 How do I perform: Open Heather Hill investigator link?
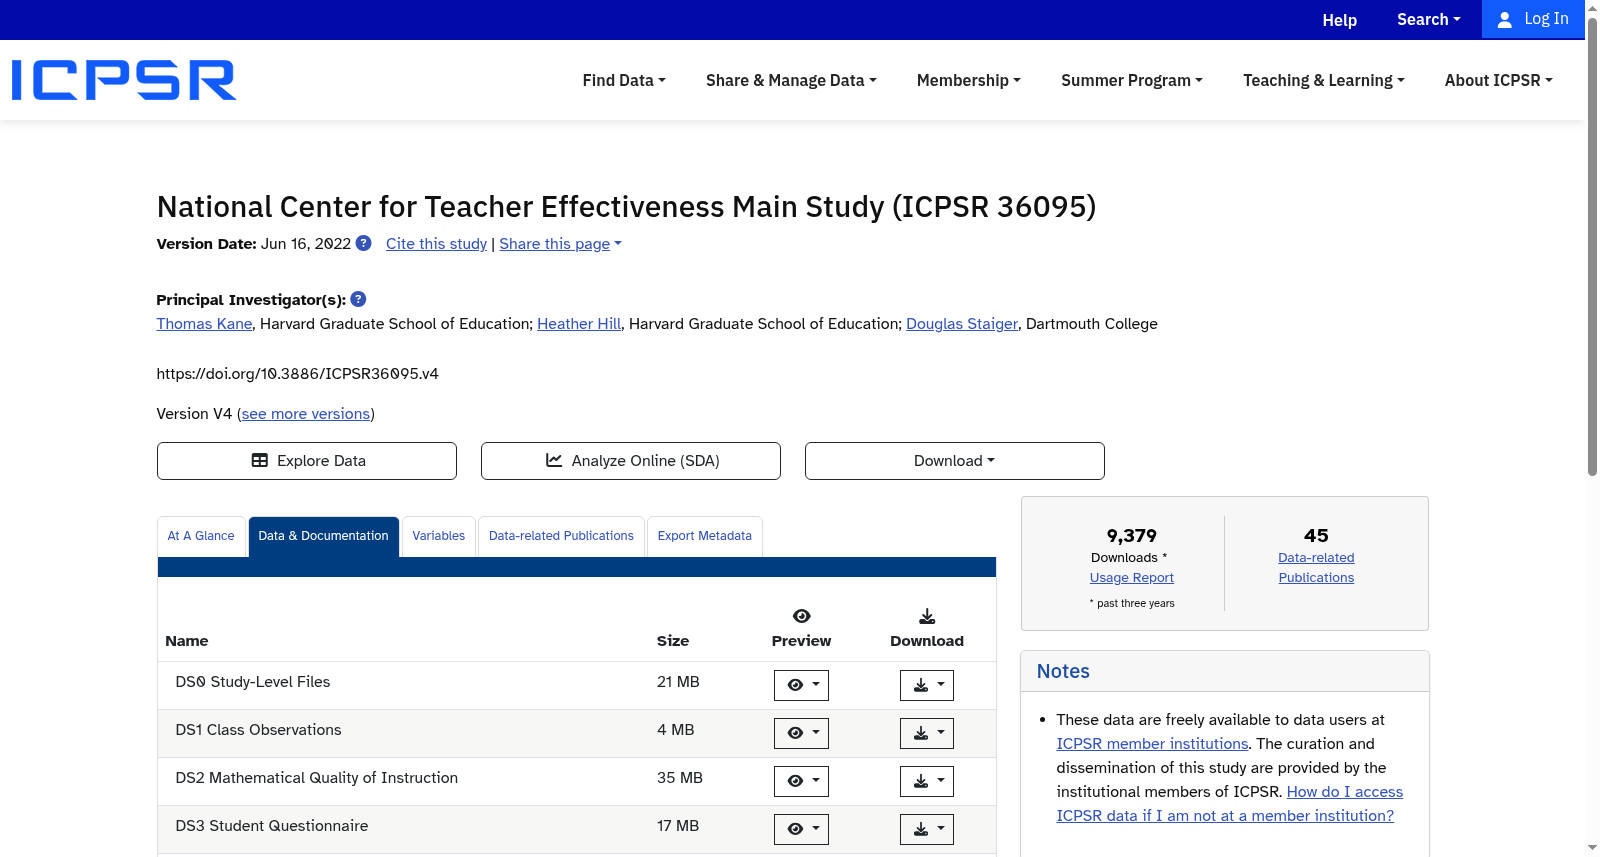coord(579,324)
